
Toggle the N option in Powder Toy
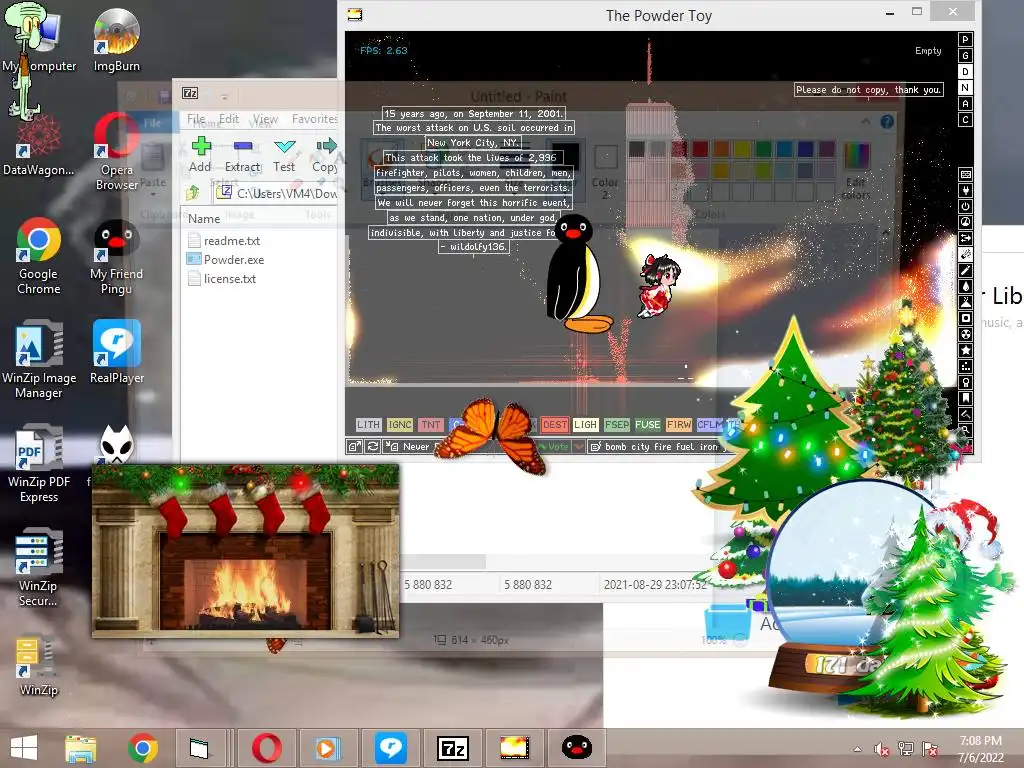tap(965, 88)
